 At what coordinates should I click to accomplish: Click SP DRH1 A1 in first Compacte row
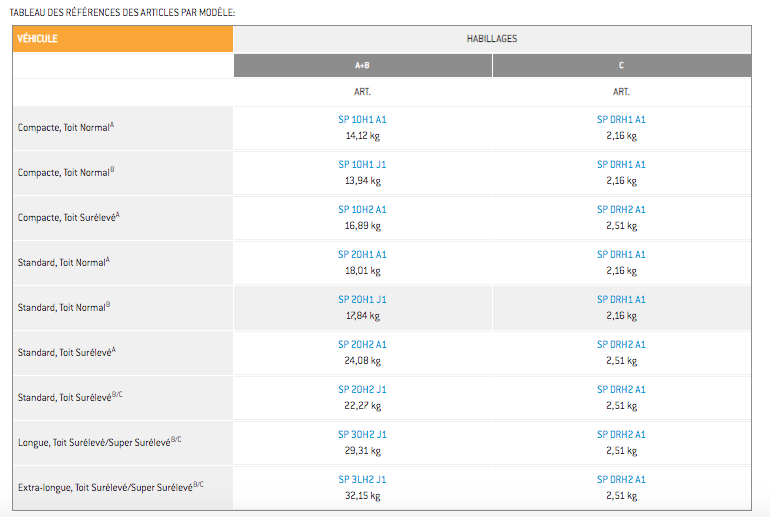coord(621,120)
